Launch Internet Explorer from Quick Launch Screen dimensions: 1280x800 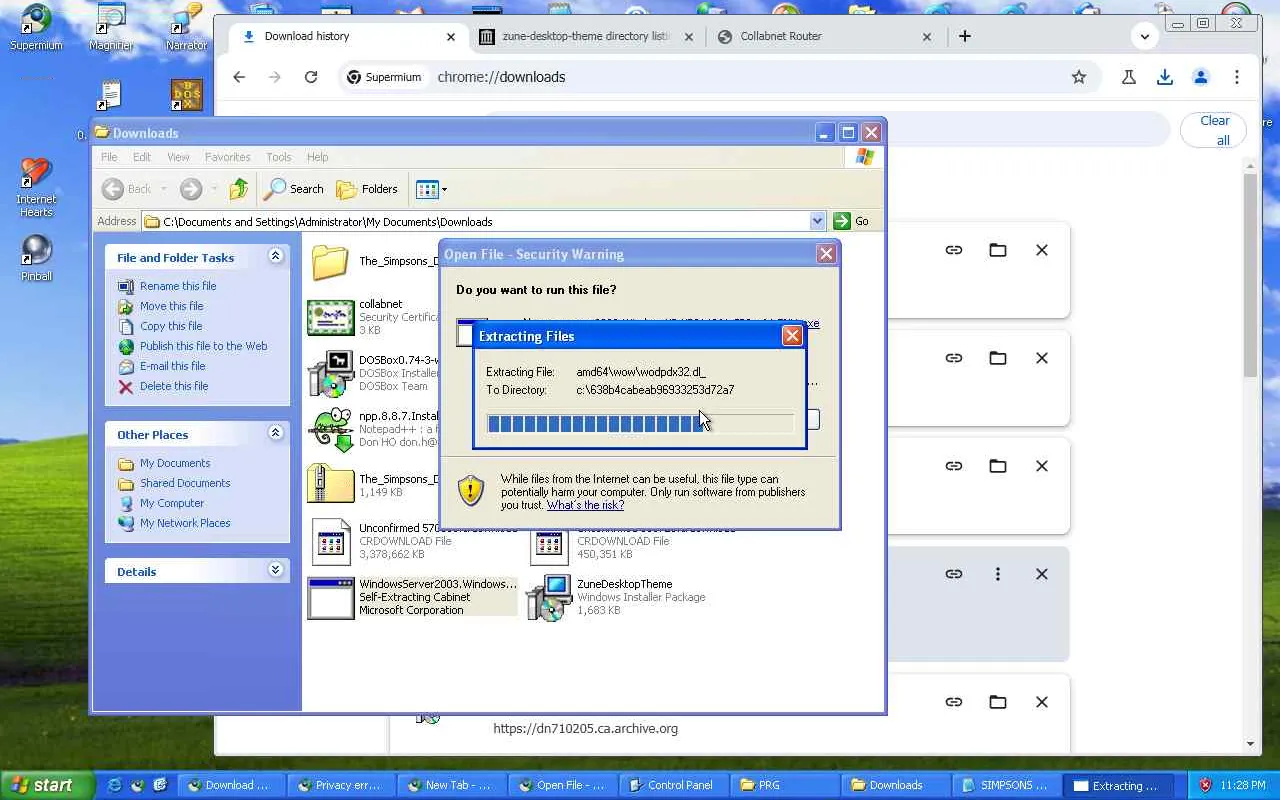point(113,785)
